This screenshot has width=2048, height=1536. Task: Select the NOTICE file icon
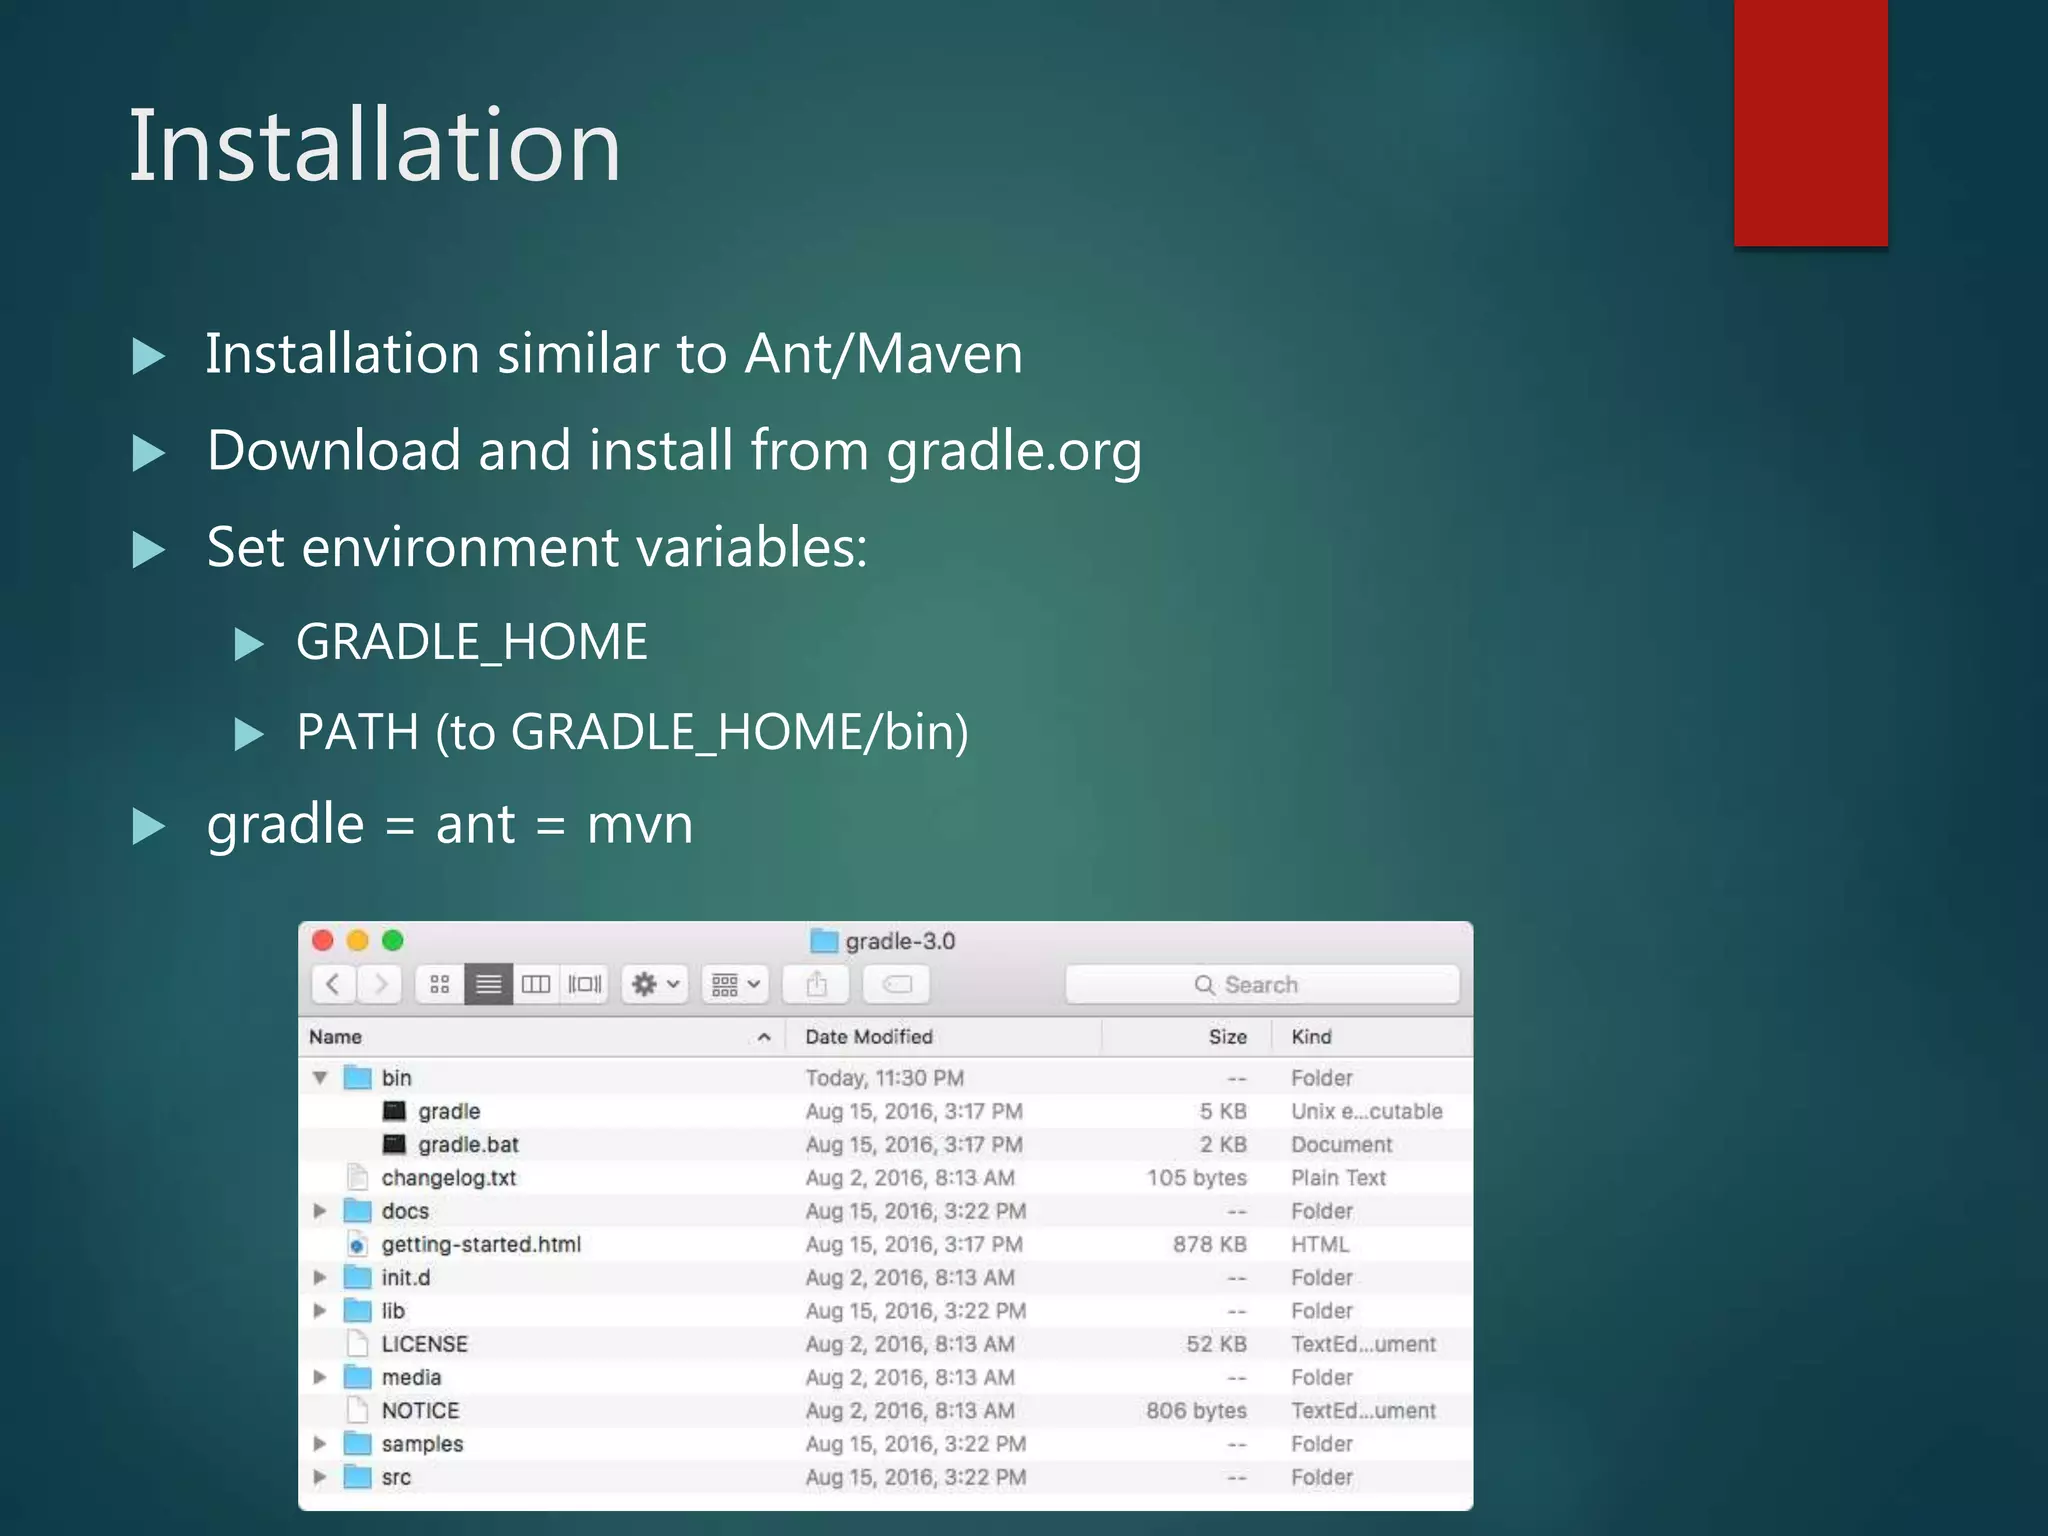(x=357, y=1410)
